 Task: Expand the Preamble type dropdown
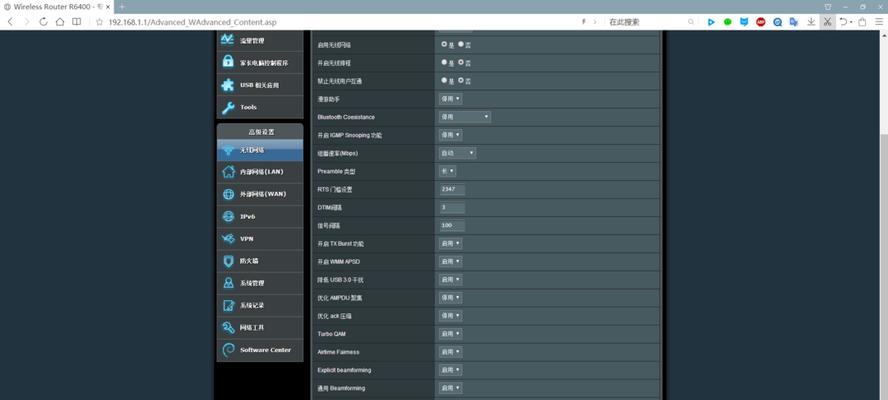pos(448,171)
